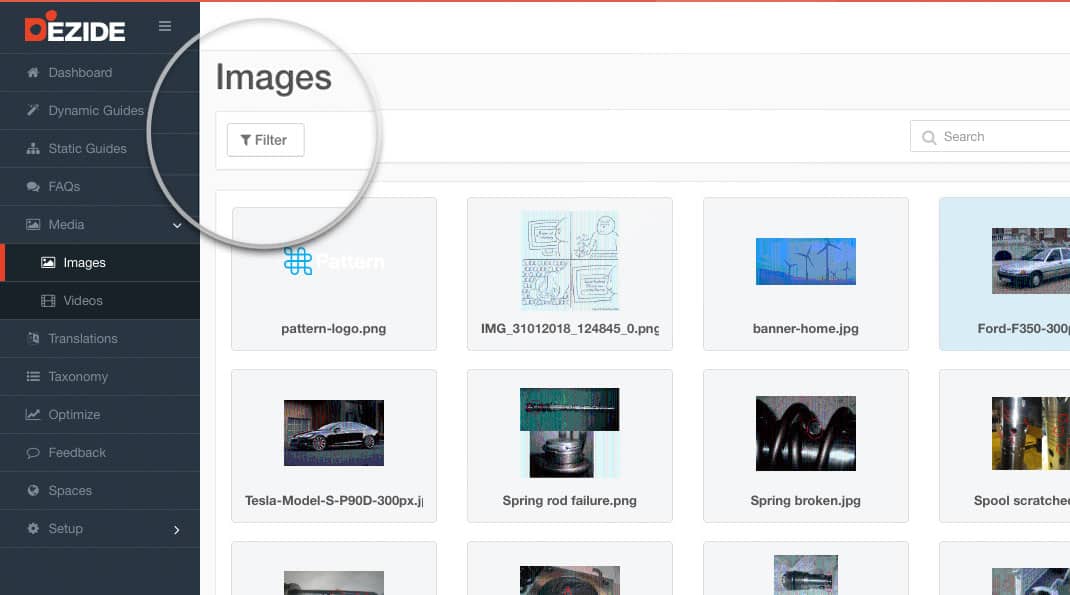Image resolution: width=1070 pixels, height=595 pixels.
Task: Click the Feedback comment icon
Action: pyautogui.click(x=33, y=453)
